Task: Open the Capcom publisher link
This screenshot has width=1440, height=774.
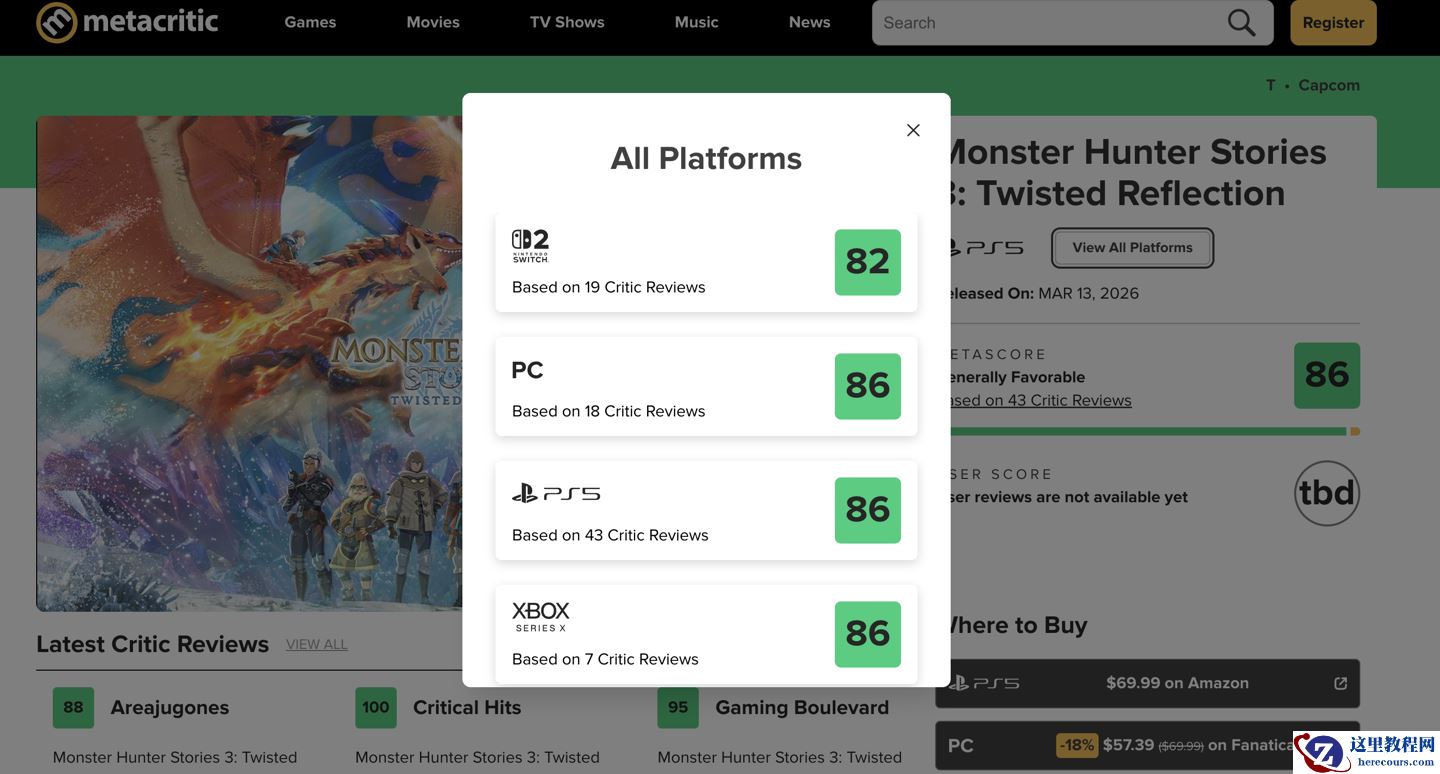Action: coord(1329,85)
